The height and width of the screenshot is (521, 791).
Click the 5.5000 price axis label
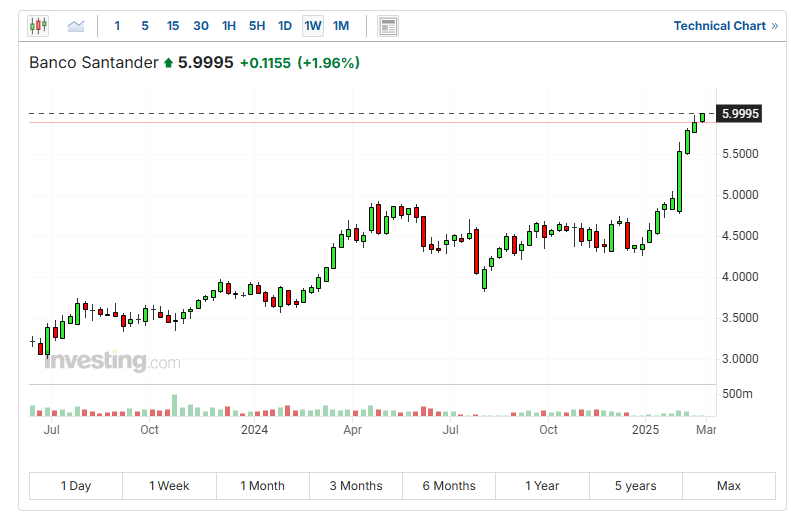coord(740,154)
